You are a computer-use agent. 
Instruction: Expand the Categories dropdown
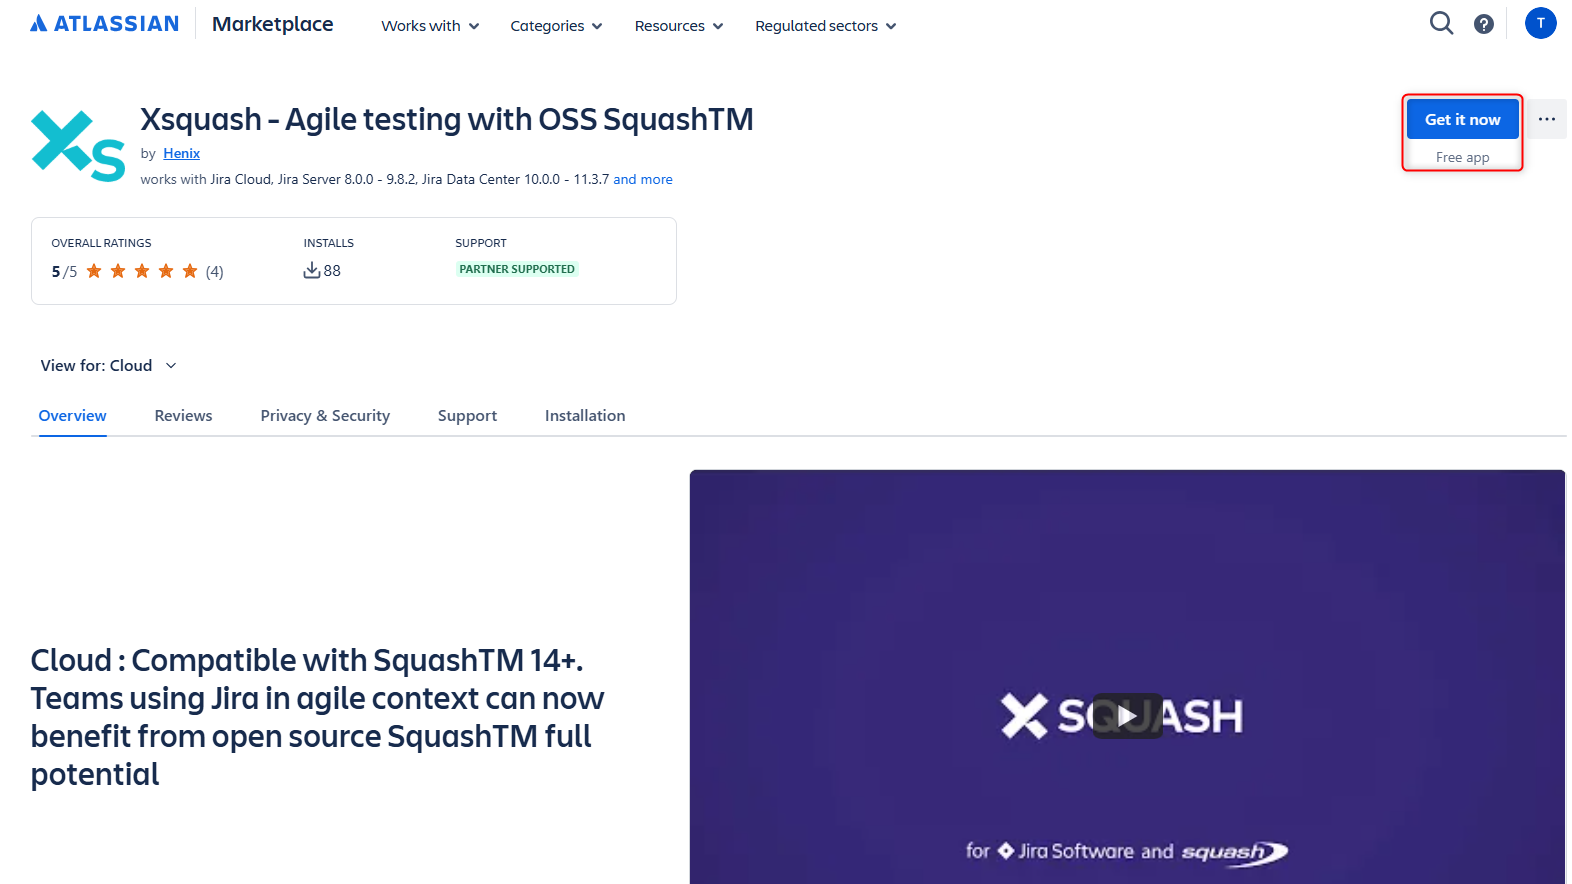point(556,26)
